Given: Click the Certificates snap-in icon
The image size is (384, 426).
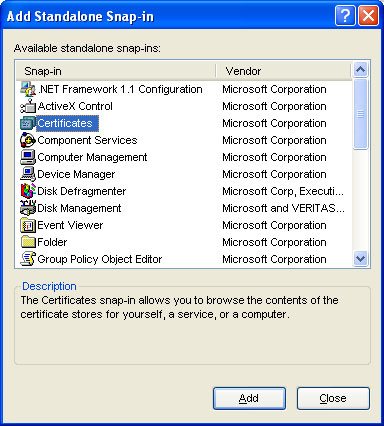Looking at the screenshot, I should point(28,123).
